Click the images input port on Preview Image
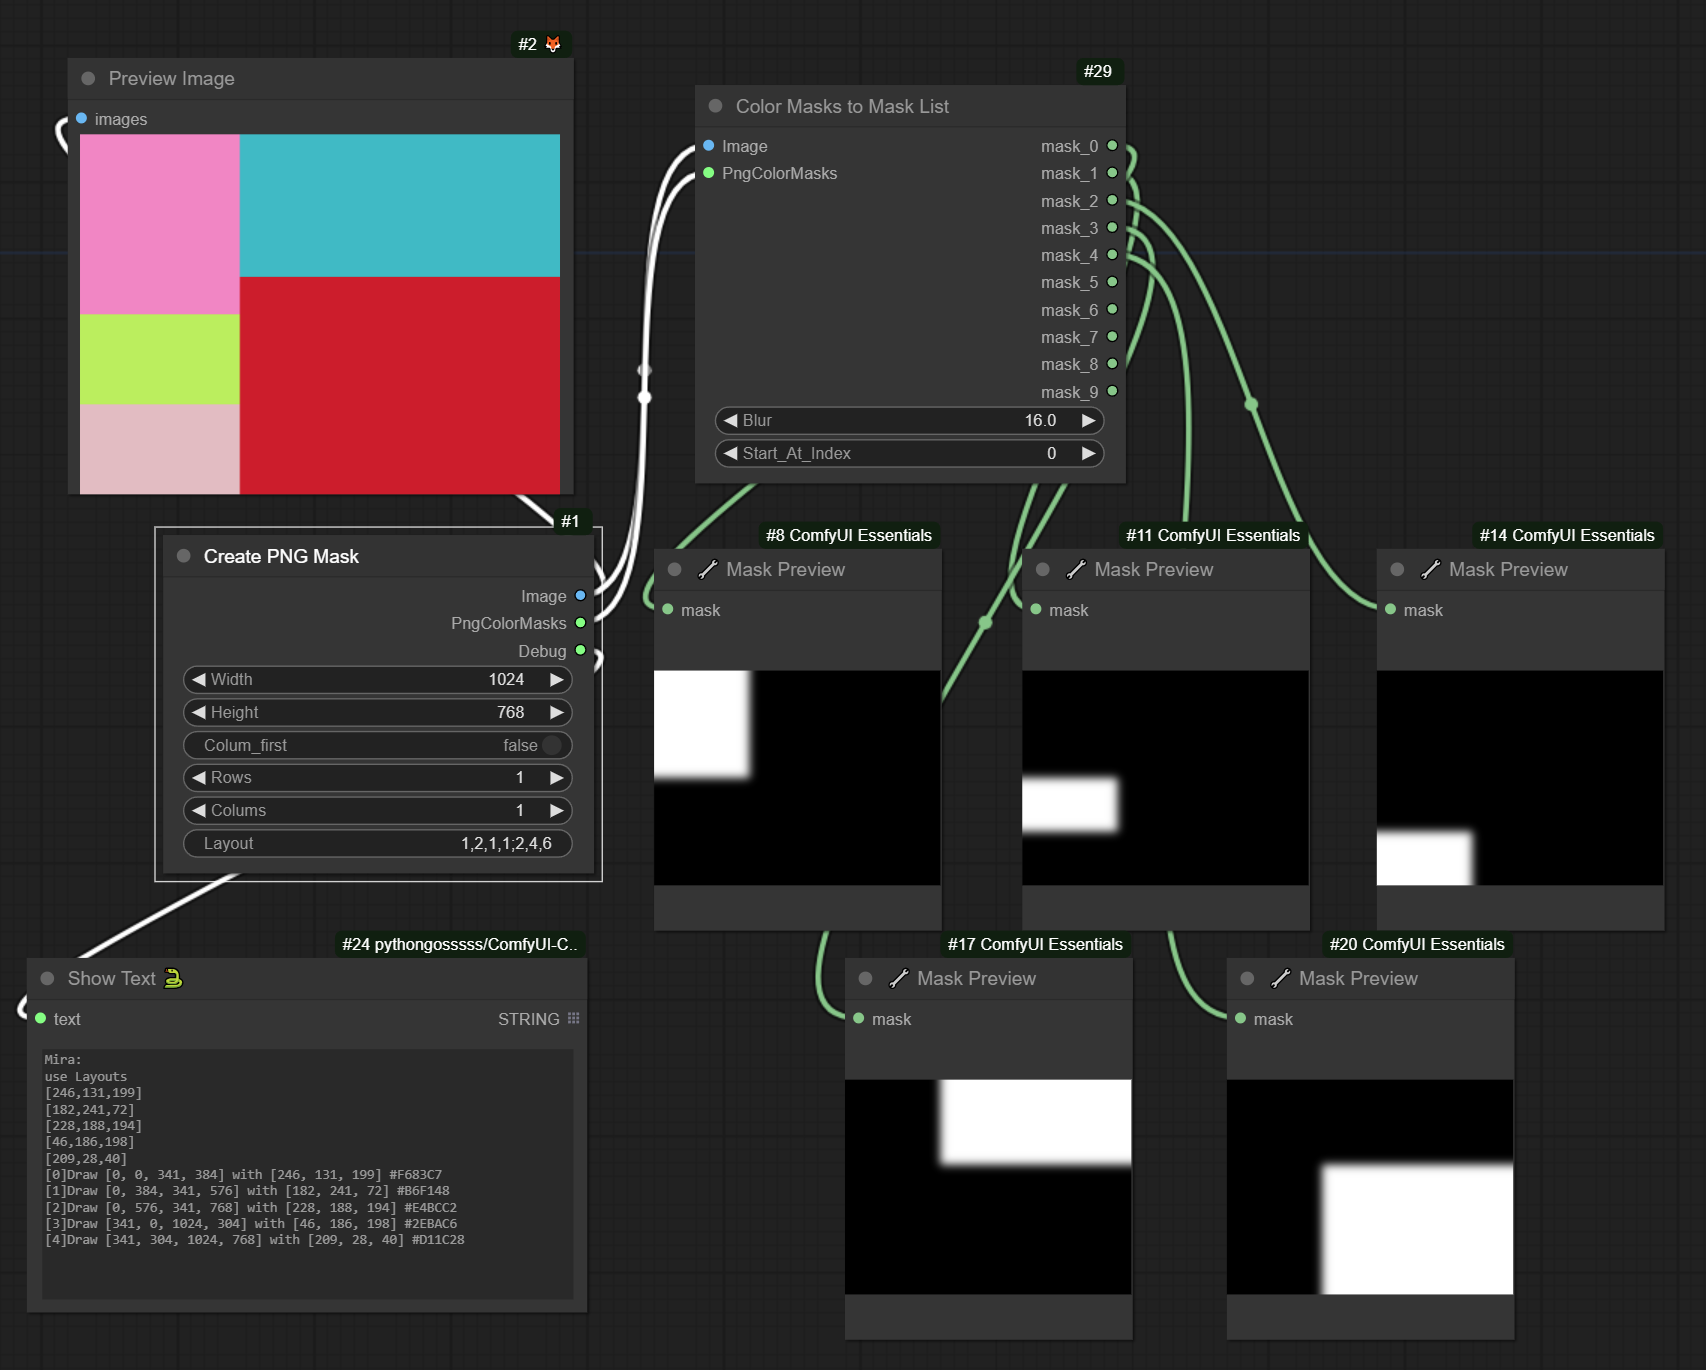This screenshot has width=1706, height=1370. (x=82, y=118)
